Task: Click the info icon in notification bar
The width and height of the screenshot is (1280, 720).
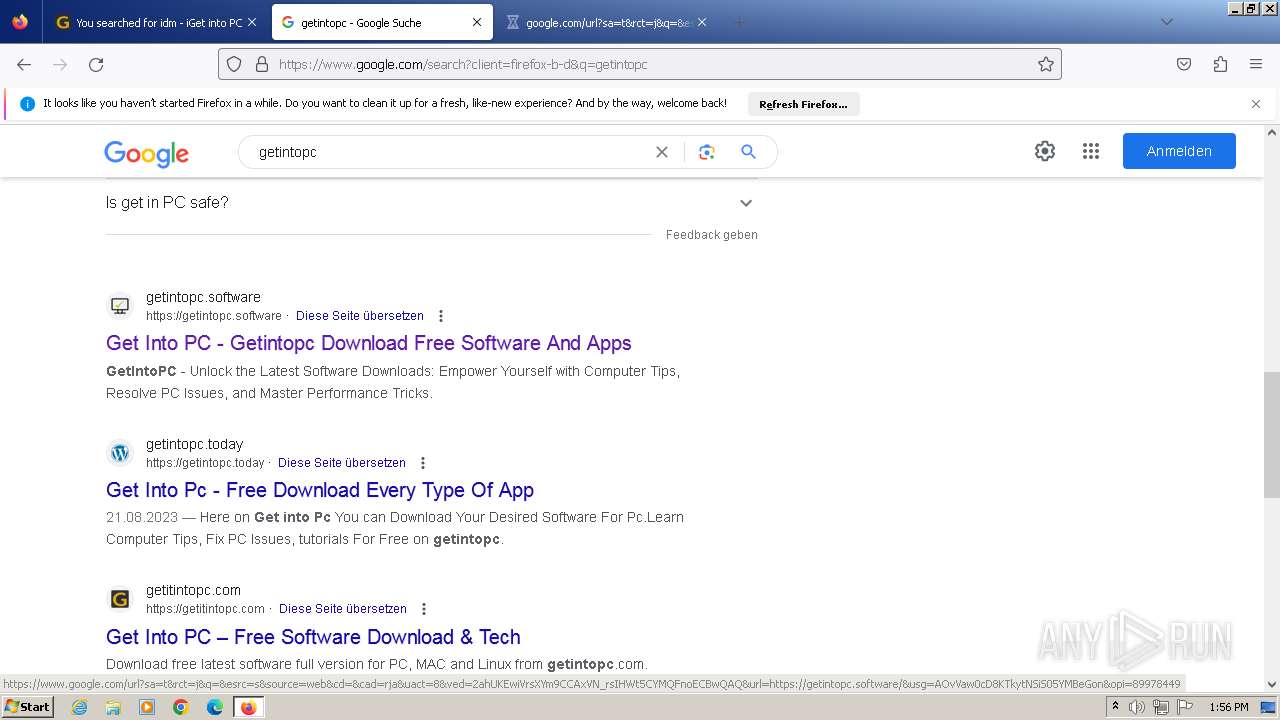Action: (27, 104)
